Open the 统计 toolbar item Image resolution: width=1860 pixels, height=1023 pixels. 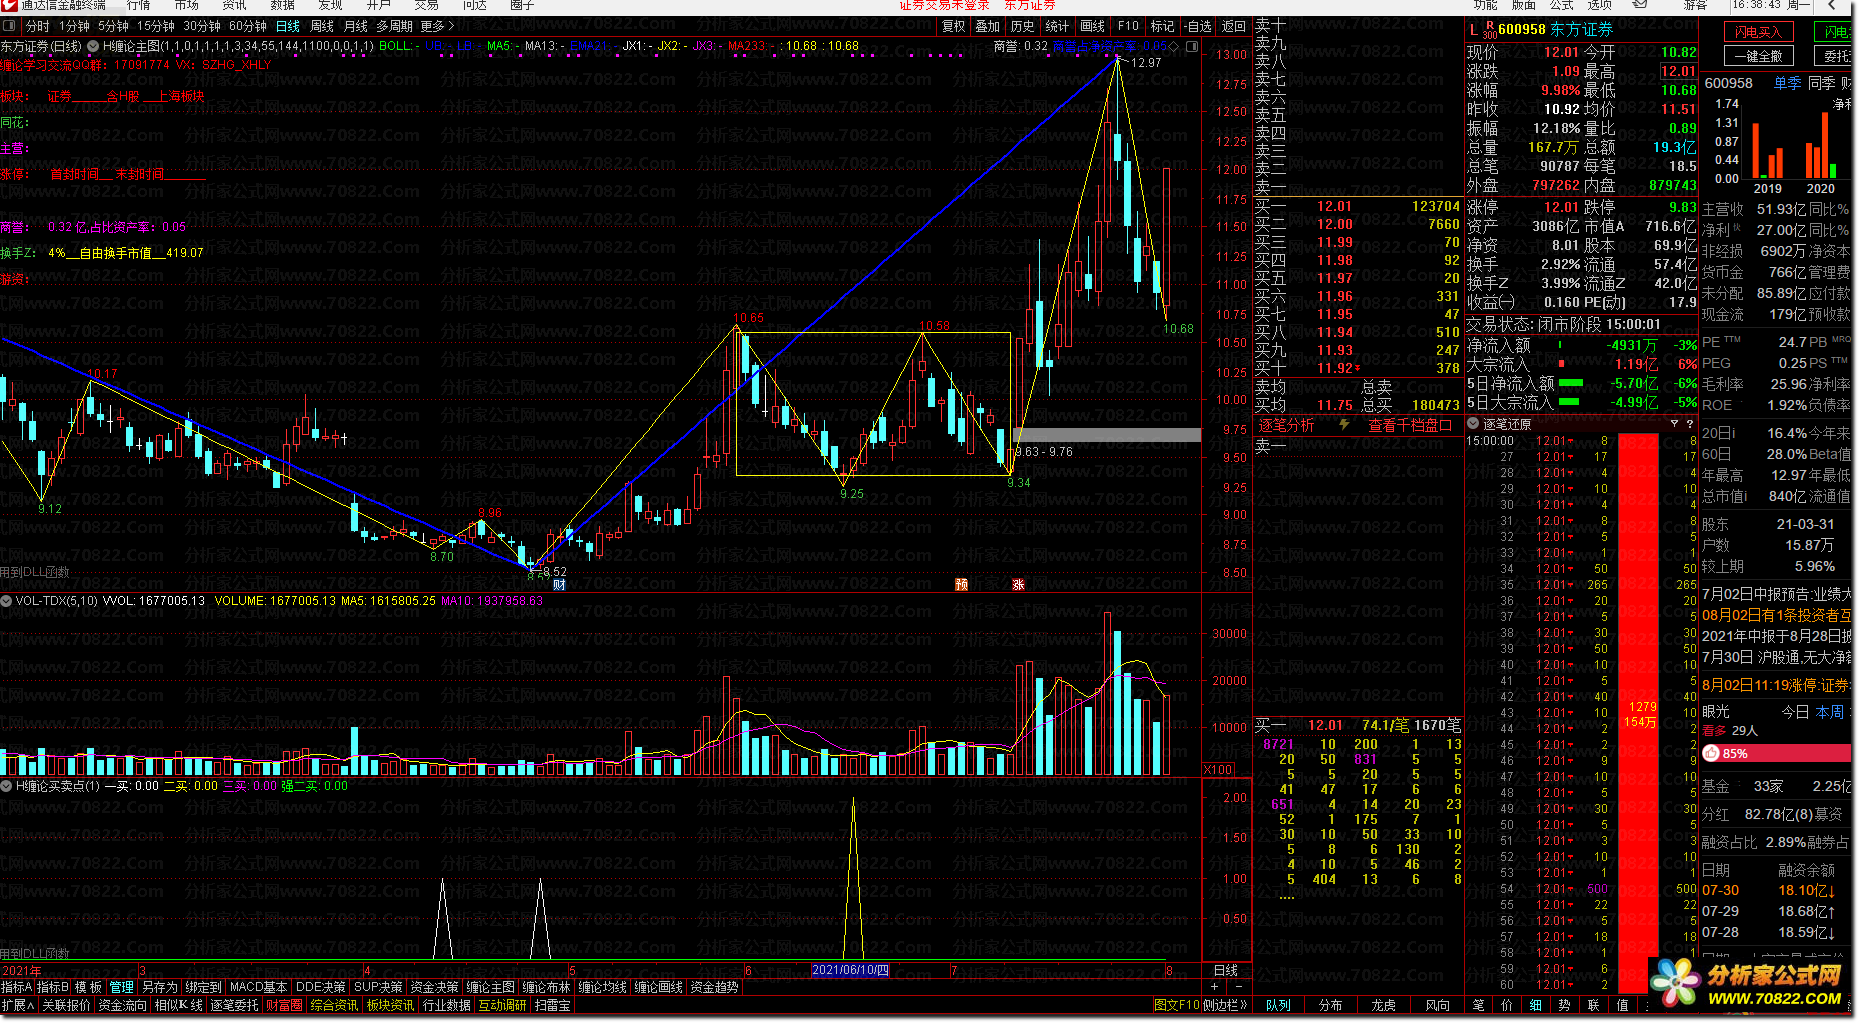[1057, 26]
